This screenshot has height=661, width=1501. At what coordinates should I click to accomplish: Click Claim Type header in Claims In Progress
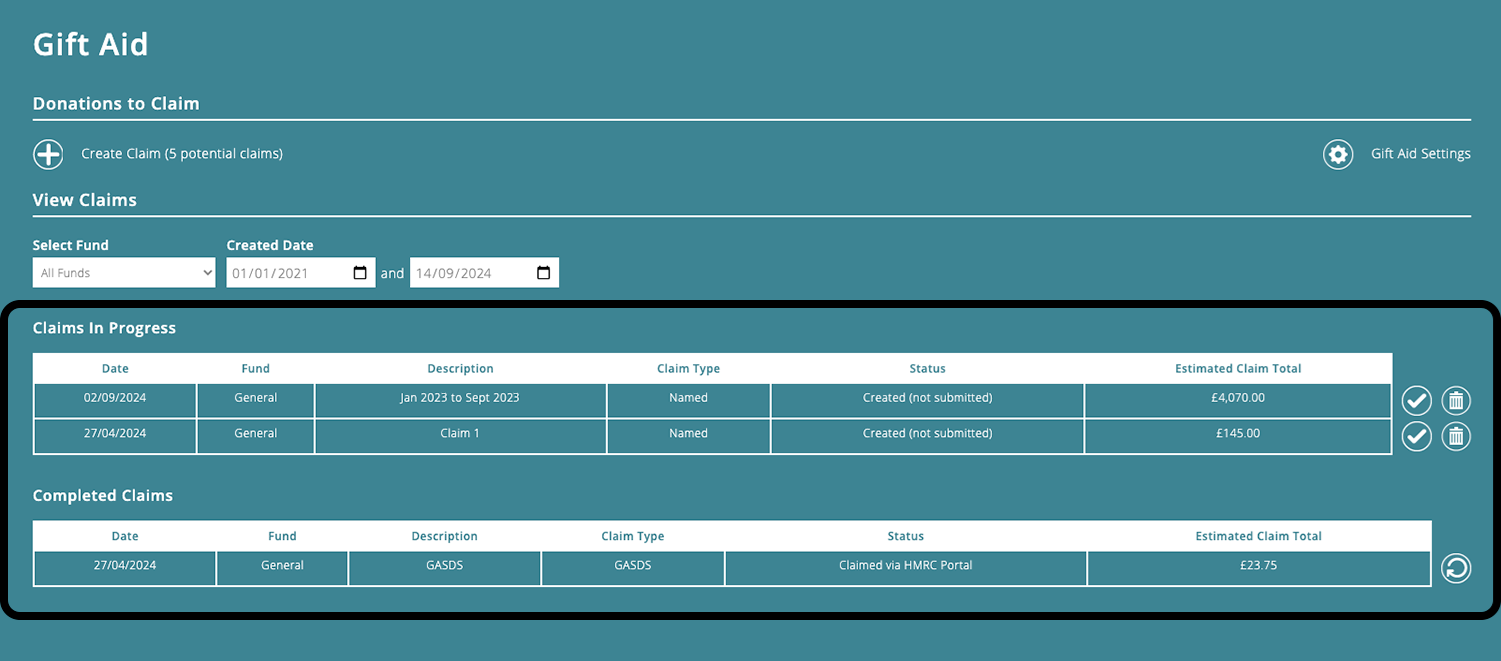pyautogui.click(x=688, y=369)
